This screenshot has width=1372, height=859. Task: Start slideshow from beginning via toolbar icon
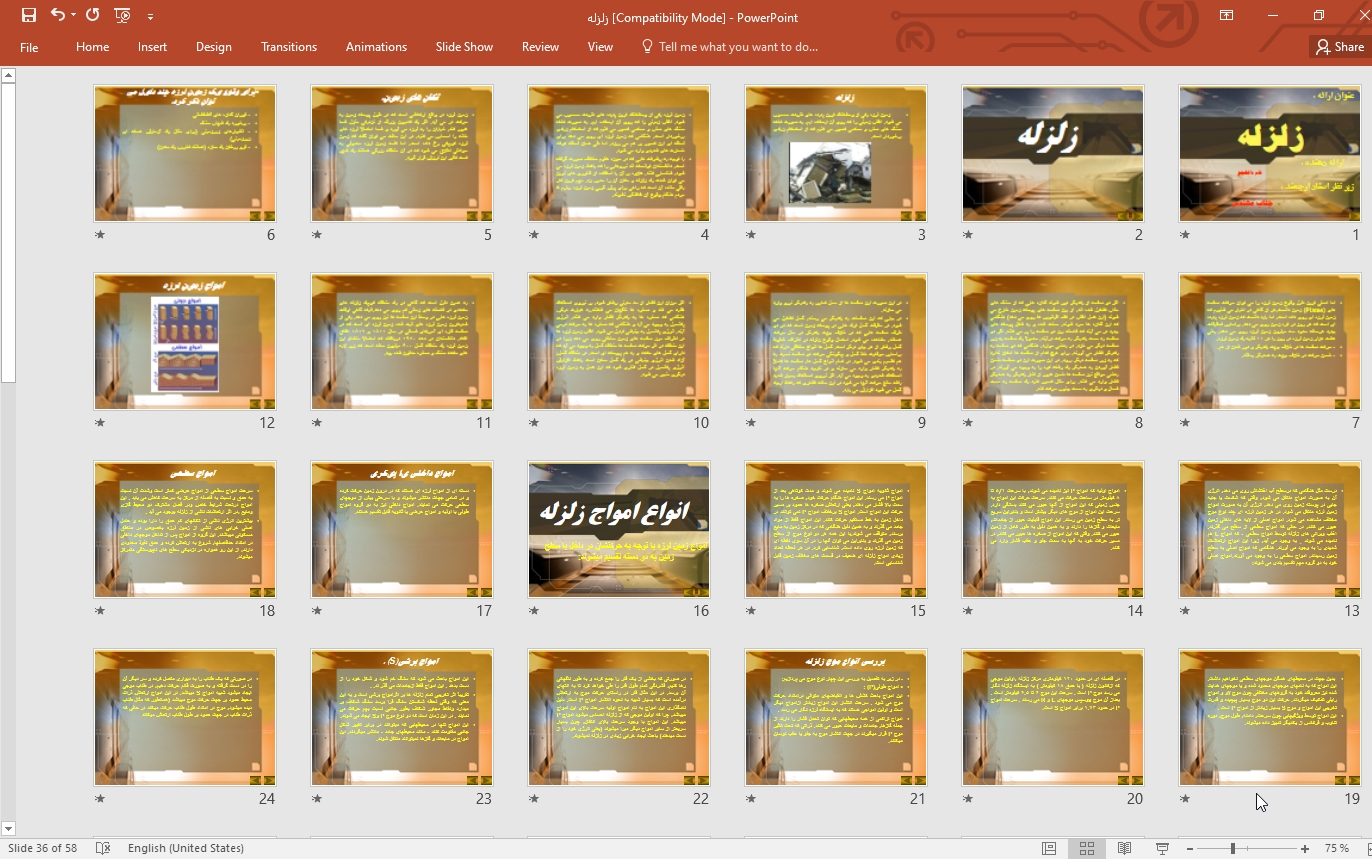click(x=122, y=16)
